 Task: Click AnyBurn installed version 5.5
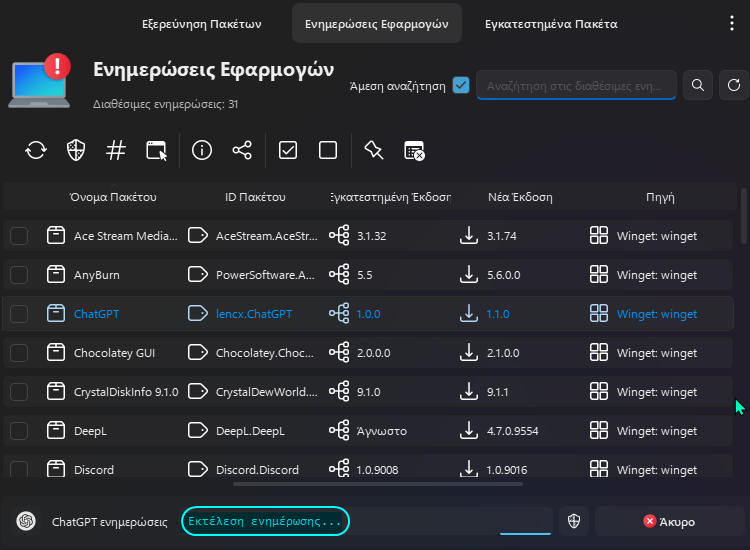(364, 275)
